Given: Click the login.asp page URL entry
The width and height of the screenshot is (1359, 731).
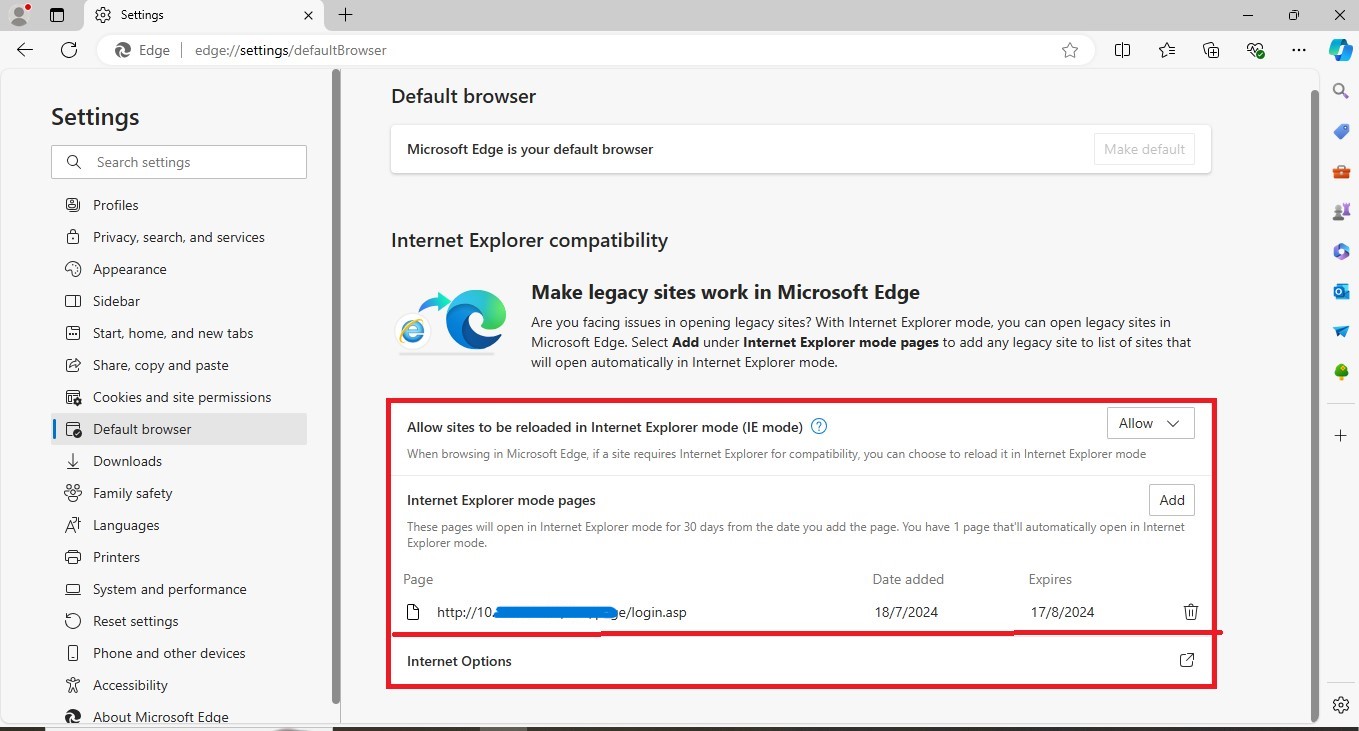Looking at the screenshot, I should click(561, 612).
